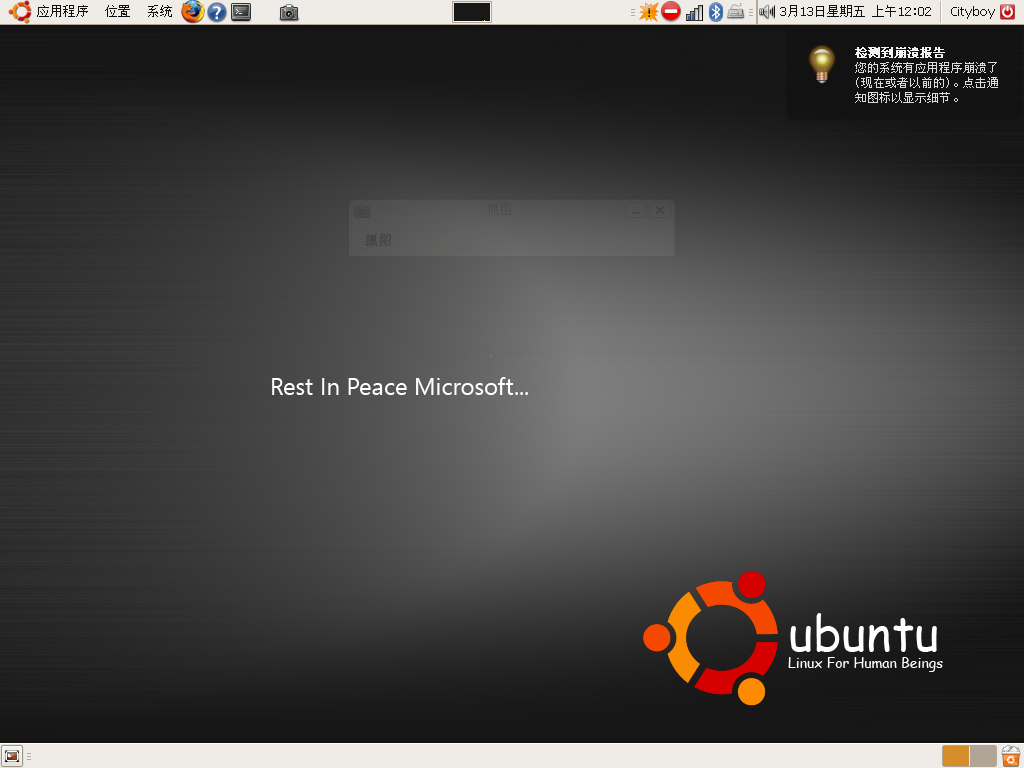Viewport: 1024px width, 768px height.
Task: Click the light bulb icon in the notification
Action: [x=822, y=64]
